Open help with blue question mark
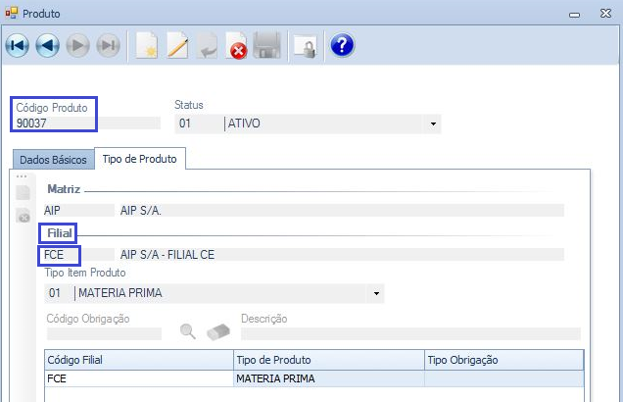Image resolution: width=623 pixels, height=403 pixels. pos(342,45)
